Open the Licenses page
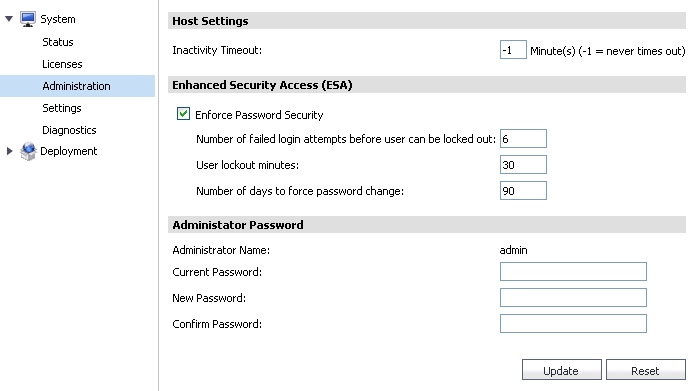The height and width of the screenshot is (391, 697). pos(62,64)
